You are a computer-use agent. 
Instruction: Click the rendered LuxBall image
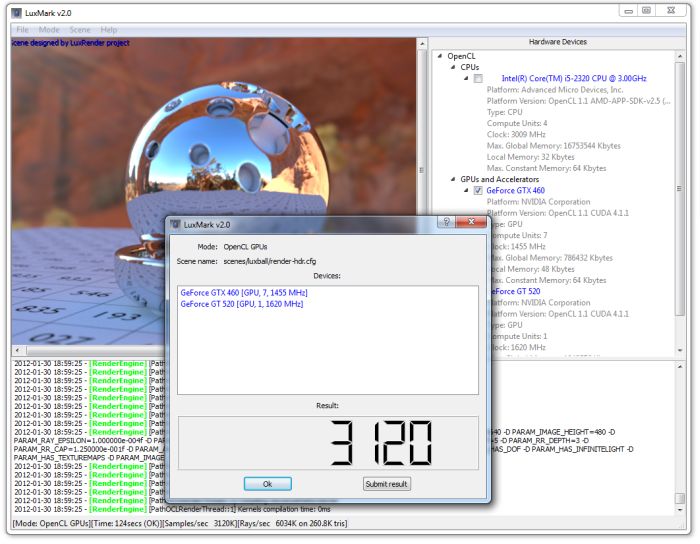pyautogui.click(x=213, y=191)
